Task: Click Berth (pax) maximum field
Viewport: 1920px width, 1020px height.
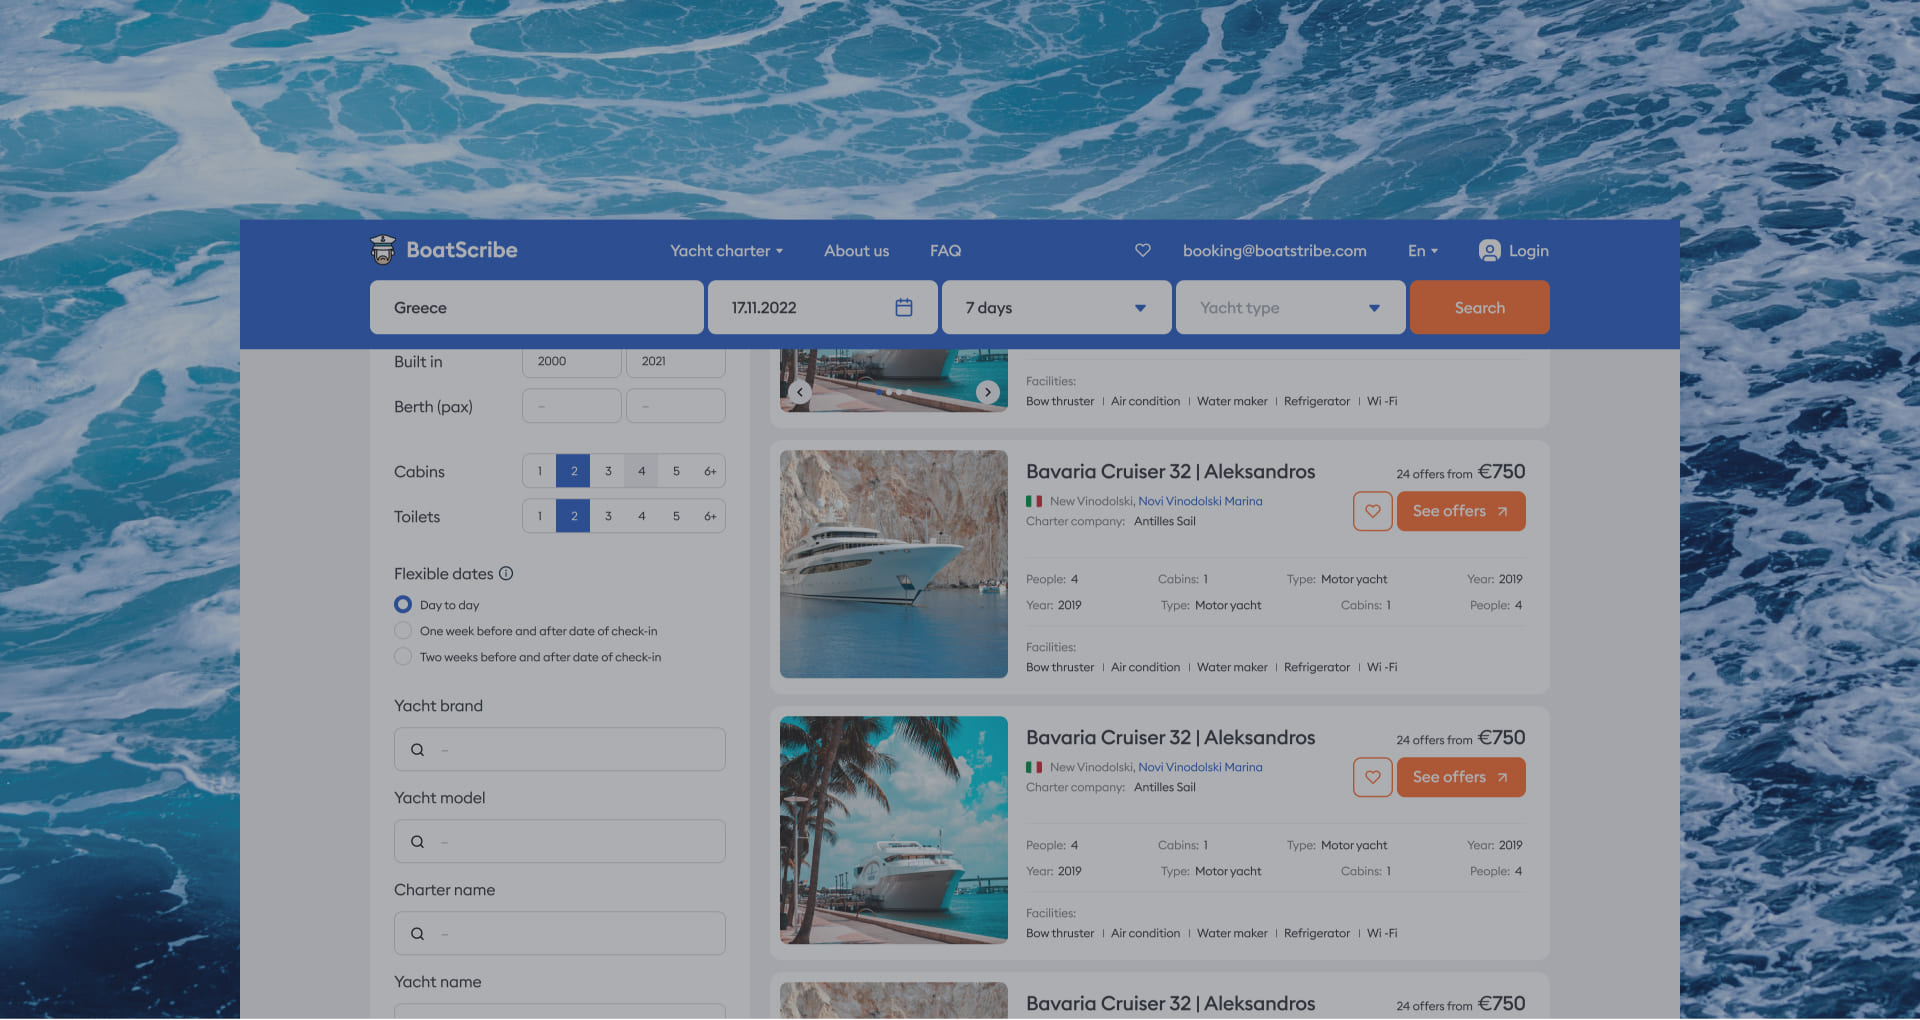Action: point(676,407)
